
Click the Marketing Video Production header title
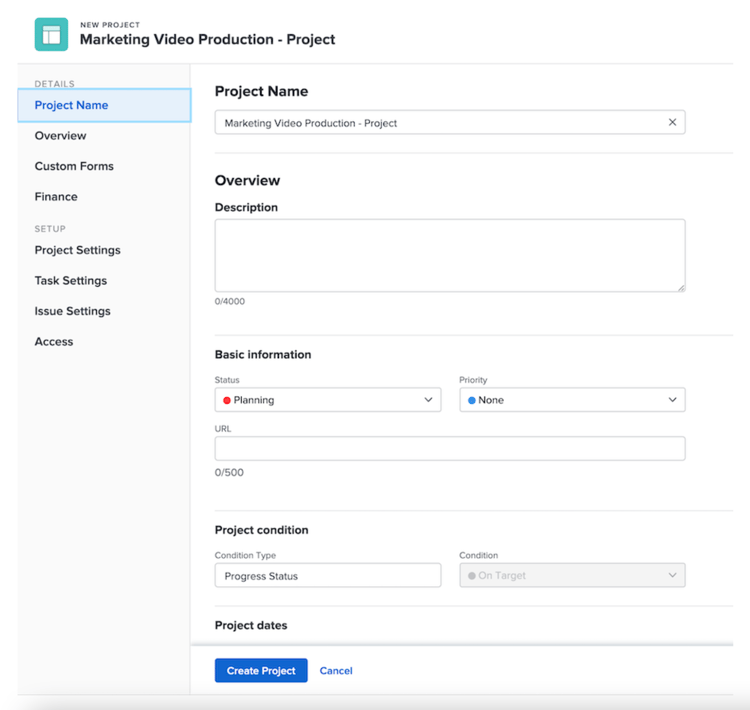pos(208,39)
